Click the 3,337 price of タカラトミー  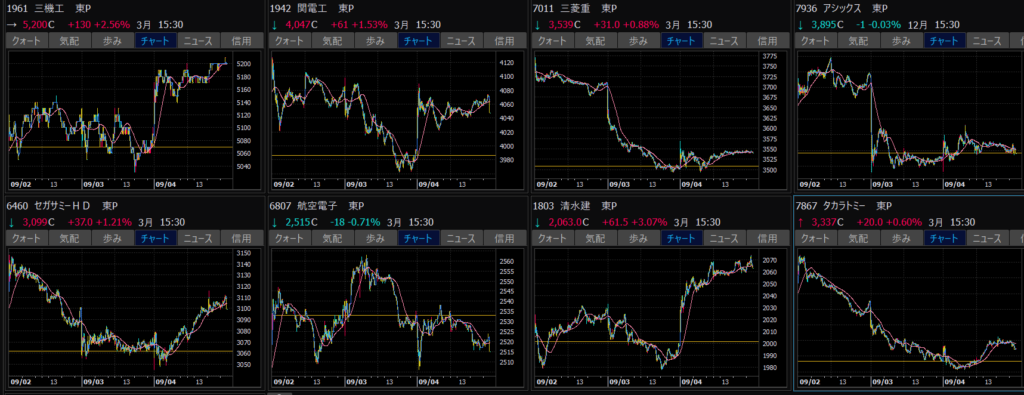click(x=824, y=222)
